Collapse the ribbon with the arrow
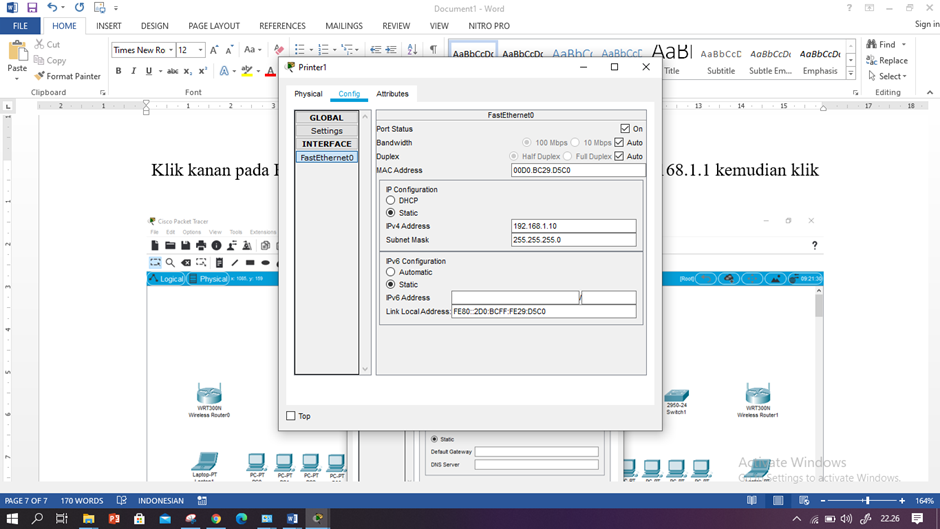The height and width of the screenshot is (529, 940). pyautogui.click(x=930, y=92)
